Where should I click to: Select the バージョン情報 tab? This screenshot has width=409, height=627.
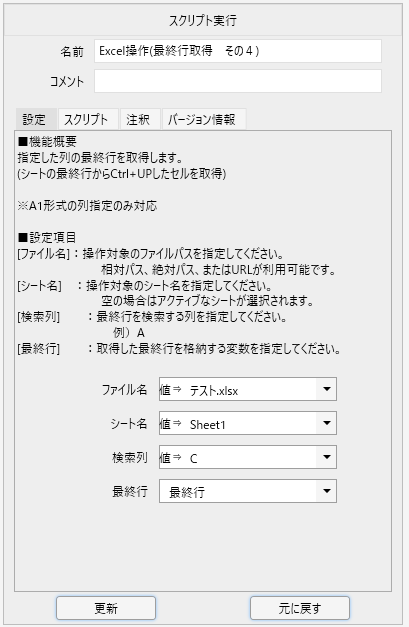[204, 119]
